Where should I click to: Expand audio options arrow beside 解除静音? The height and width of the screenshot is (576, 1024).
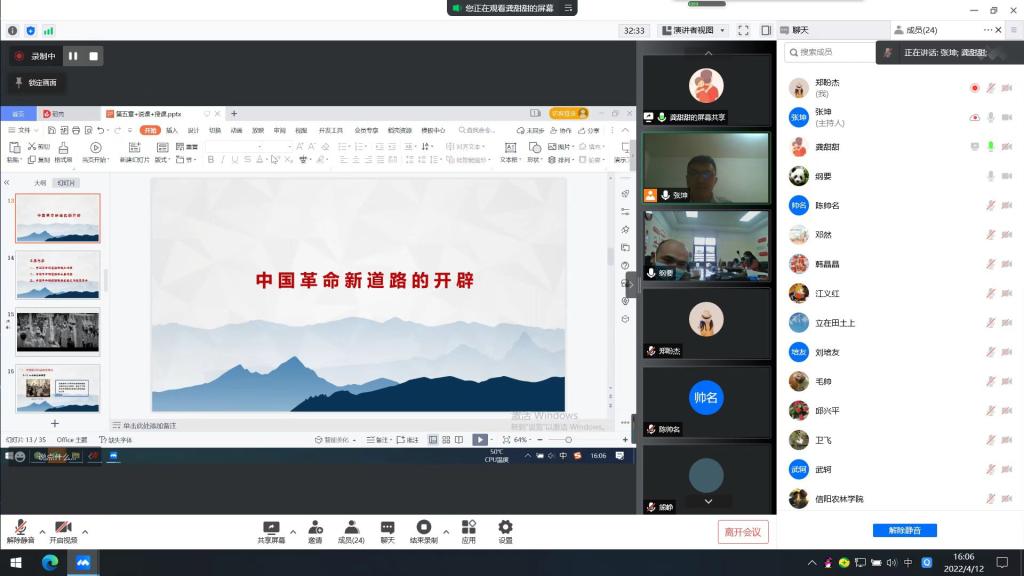click(42, 532)
